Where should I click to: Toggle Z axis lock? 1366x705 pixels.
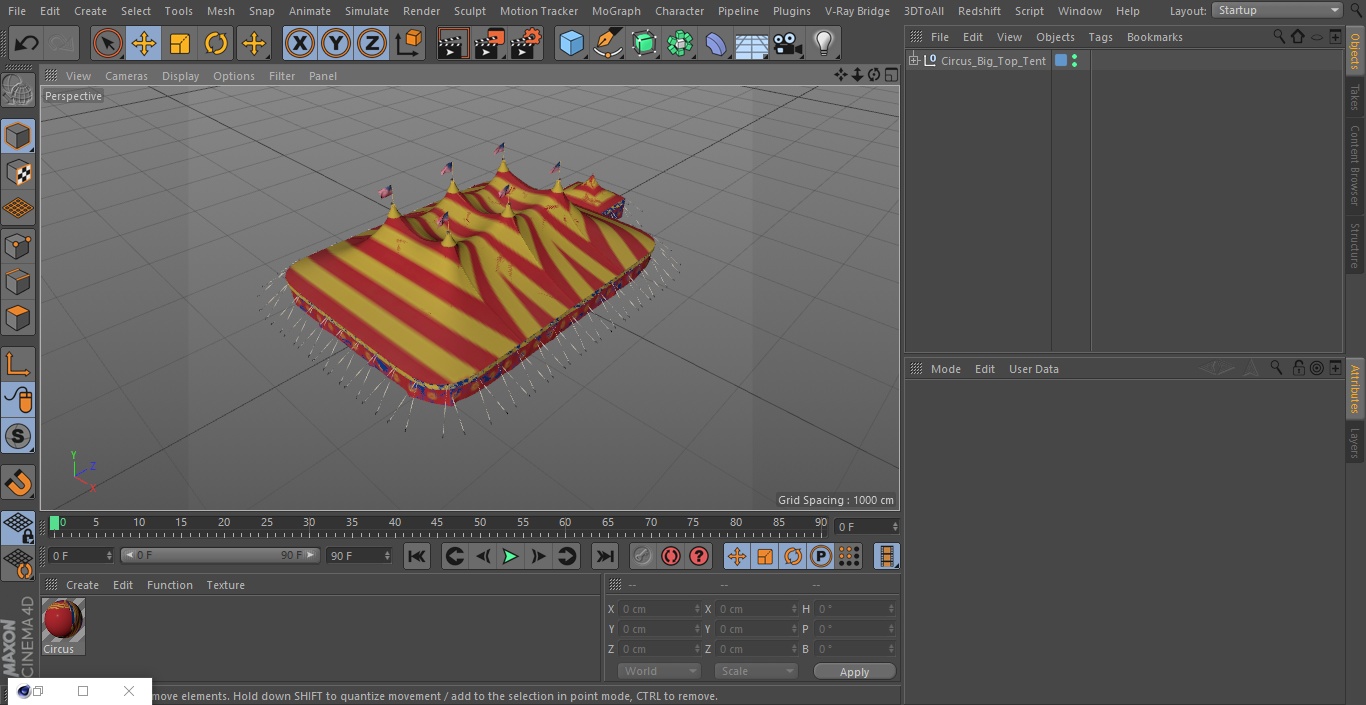click(x=372, y=44)
